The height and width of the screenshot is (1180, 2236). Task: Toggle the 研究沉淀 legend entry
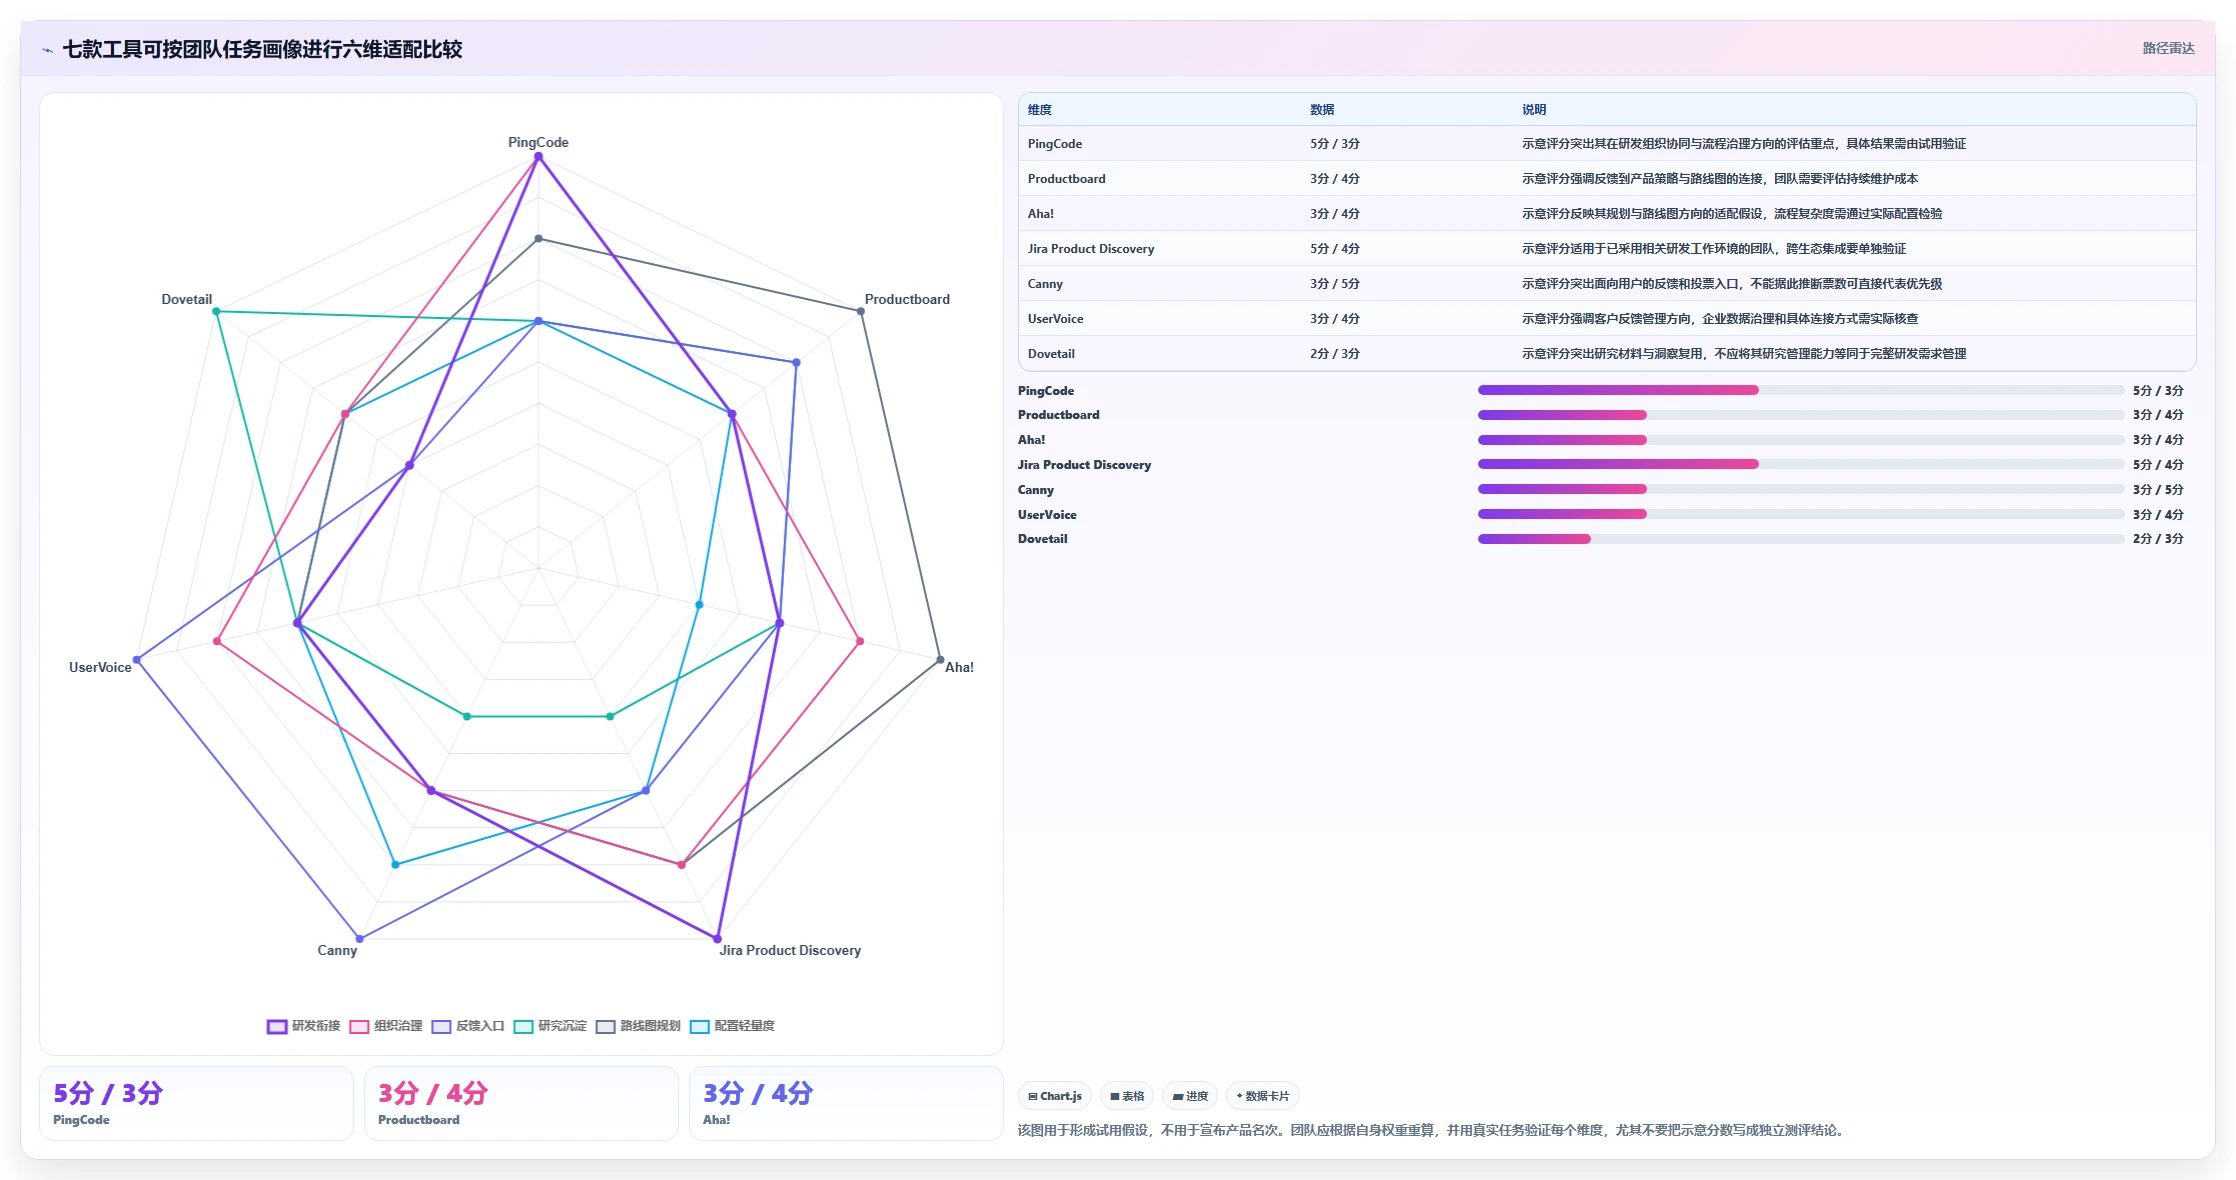click(550, 1026)
